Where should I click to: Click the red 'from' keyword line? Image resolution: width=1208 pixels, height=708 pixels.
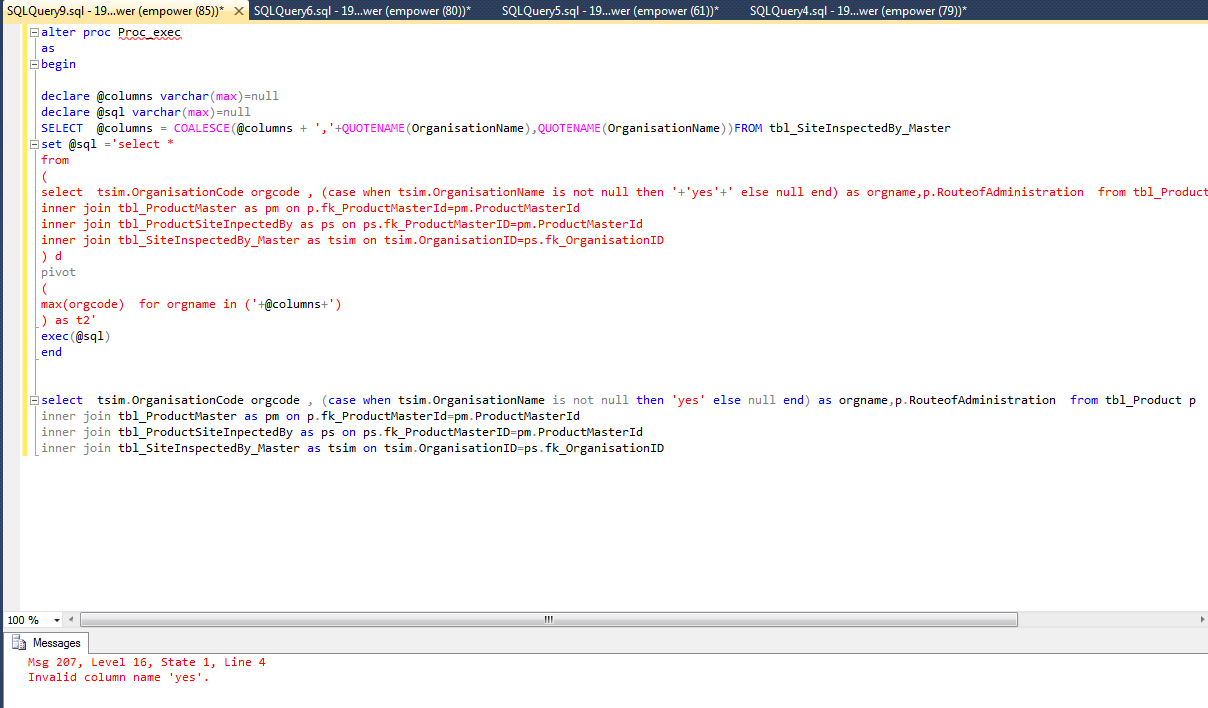tap(55, 160)
